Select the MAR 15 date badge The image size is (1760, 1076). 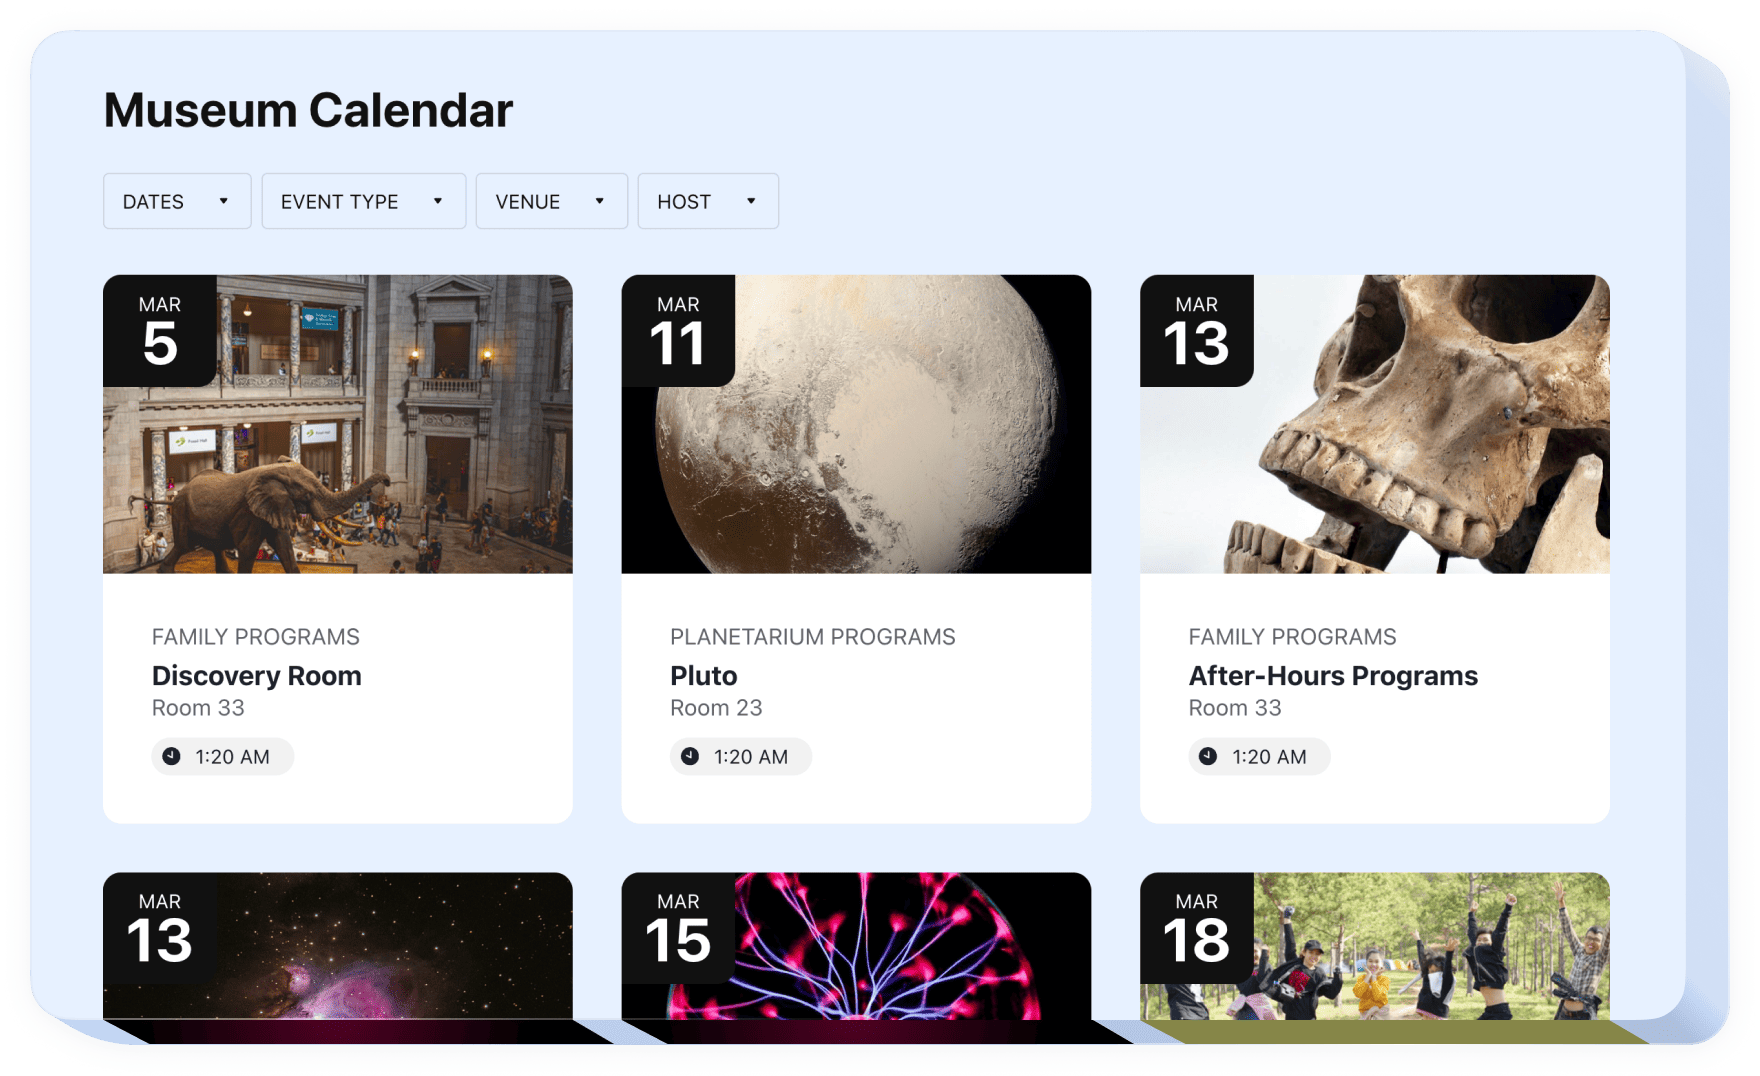678,928
